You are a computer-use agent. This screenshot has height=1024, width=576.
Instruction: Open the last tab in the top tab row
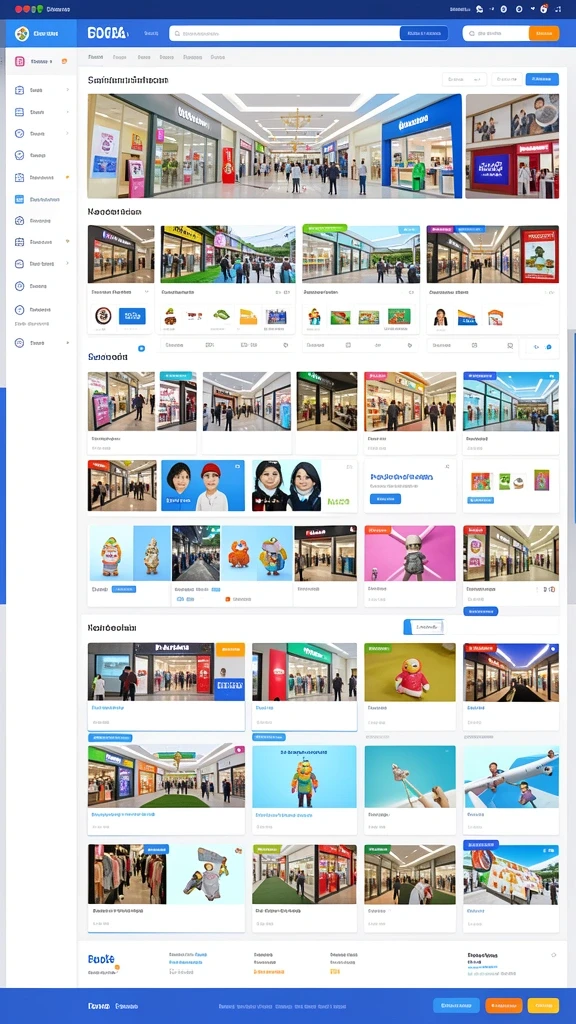tap(217, 57)
